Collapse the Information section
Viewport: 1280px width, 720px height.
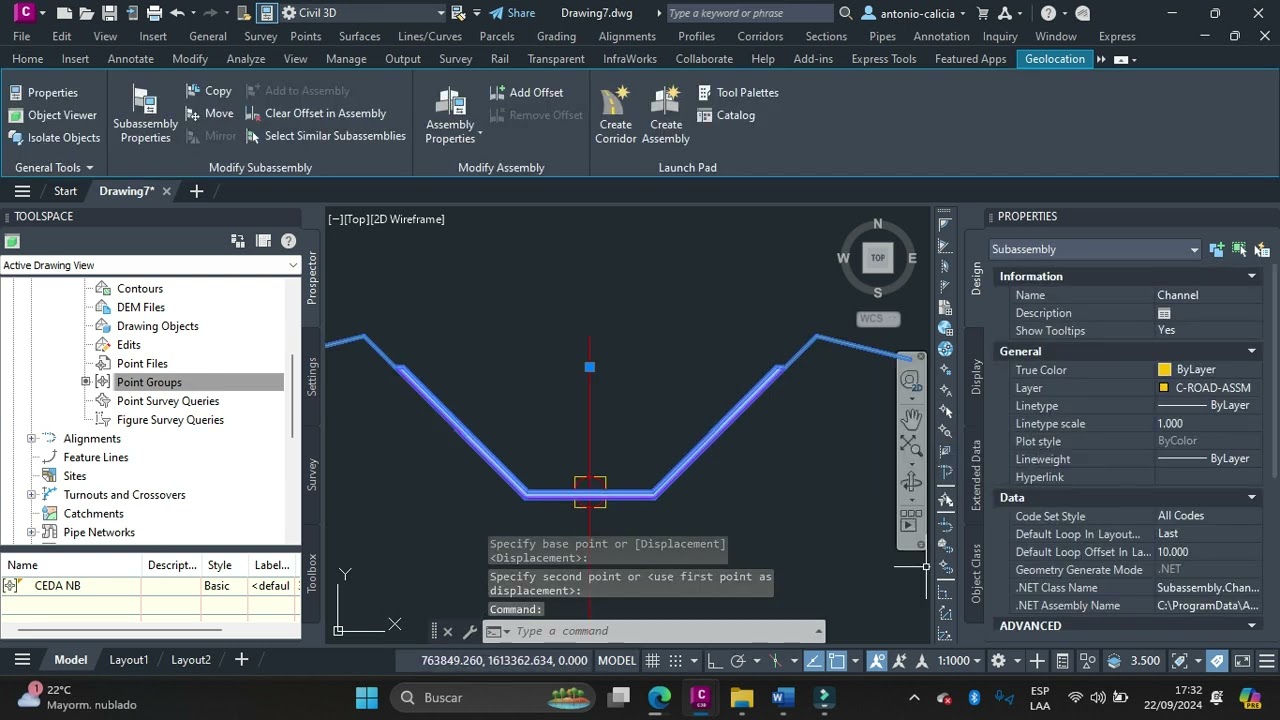click(1251, 276)
